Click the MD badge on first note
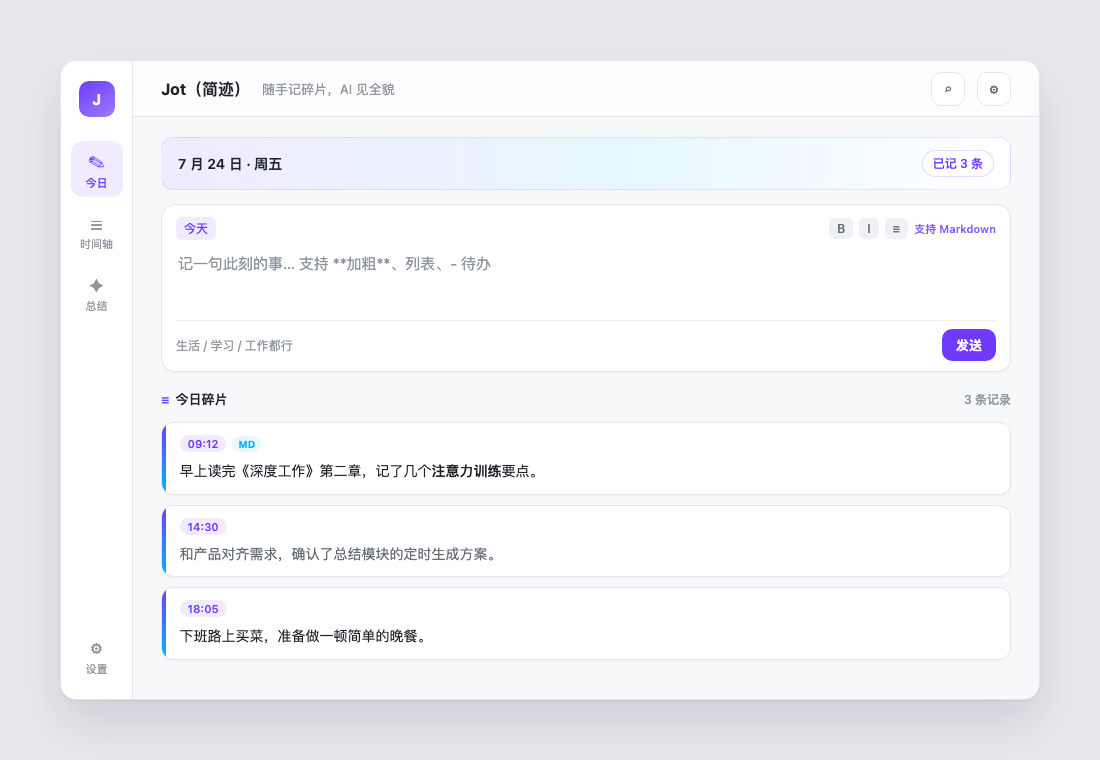 pos(246,444)
